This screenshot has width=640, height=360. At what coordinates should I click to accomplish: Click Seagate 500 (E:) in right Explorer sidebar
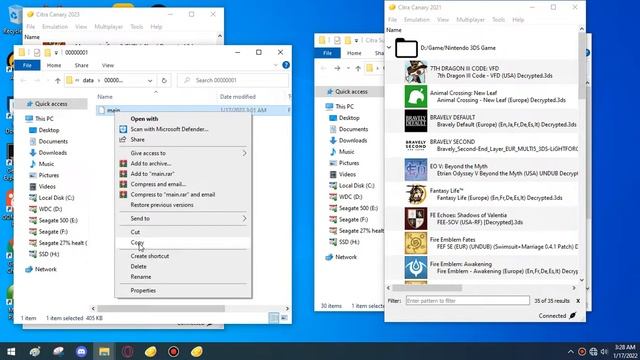[358, 208]
